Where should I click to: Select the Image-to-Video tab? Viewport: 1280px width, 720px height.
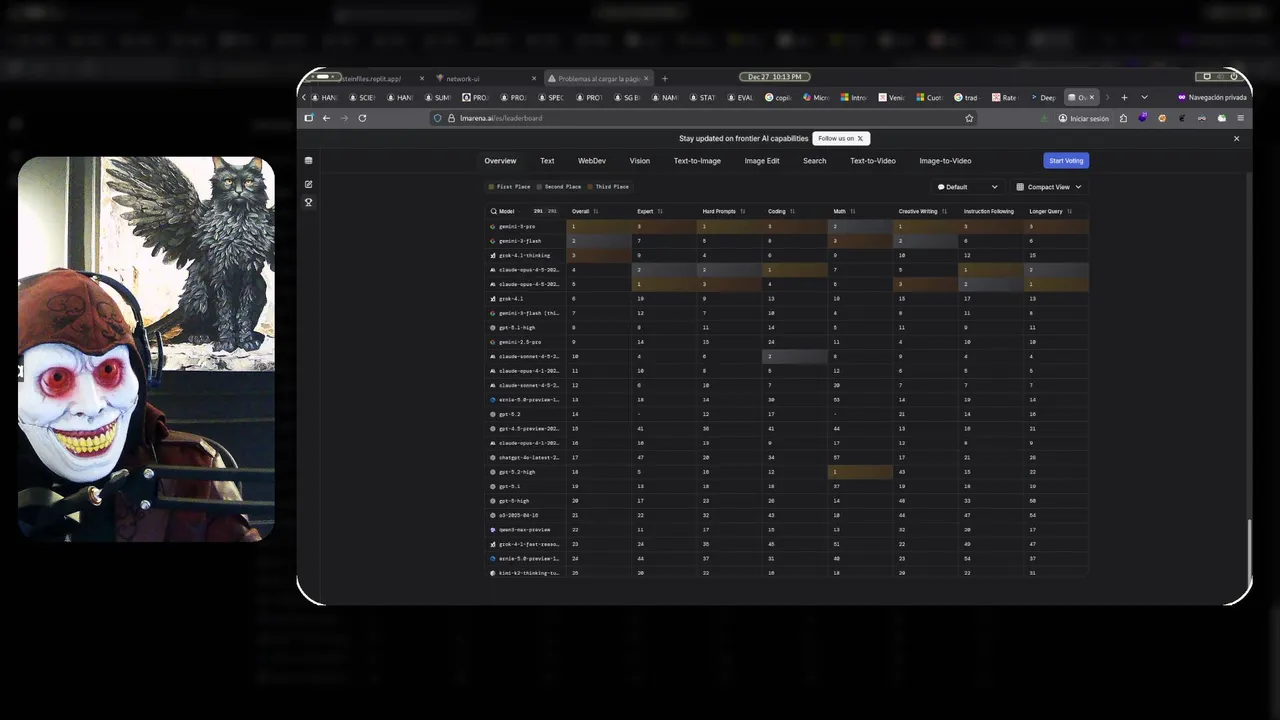pyautogui.click(x=945, y=161)
